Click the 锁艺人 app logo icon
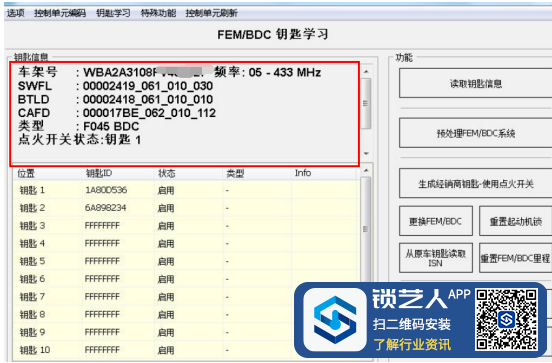 tap(335, 320)
